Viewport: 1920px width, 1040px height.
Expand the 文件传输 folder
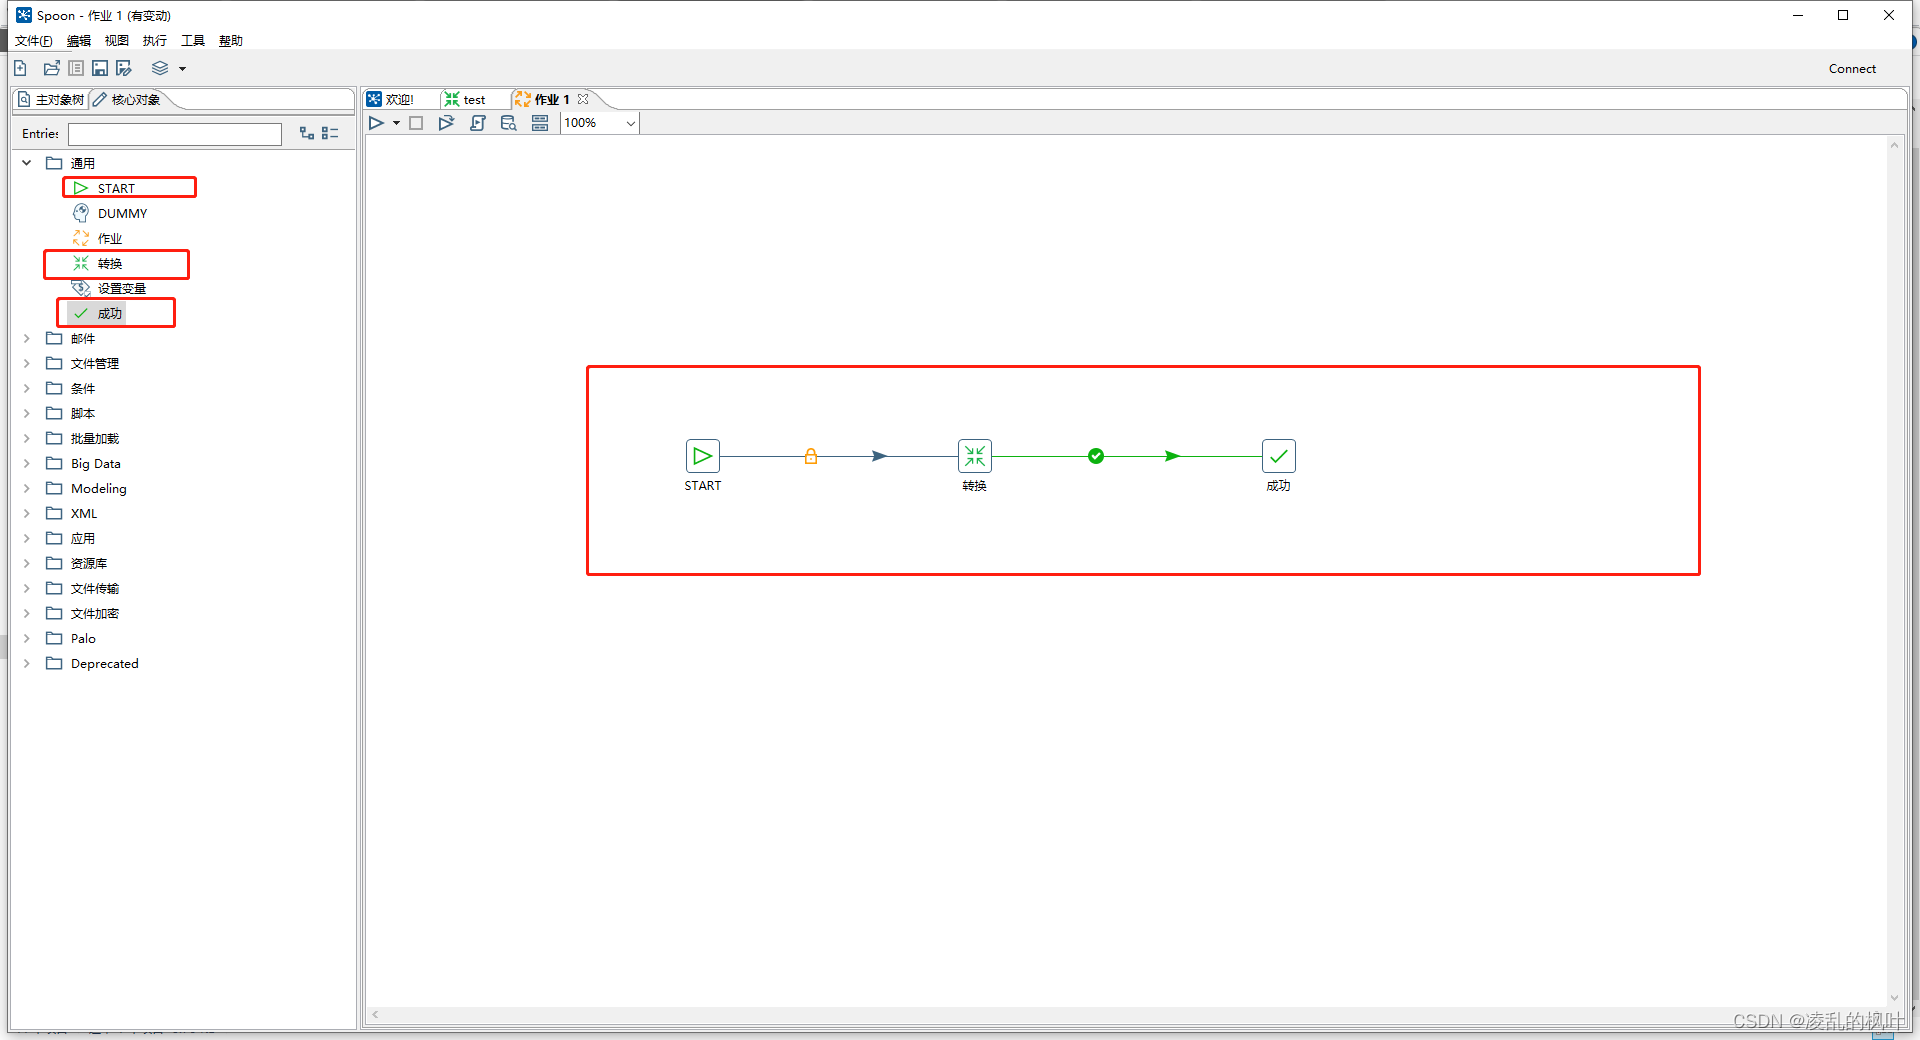[x=27, y=588]
